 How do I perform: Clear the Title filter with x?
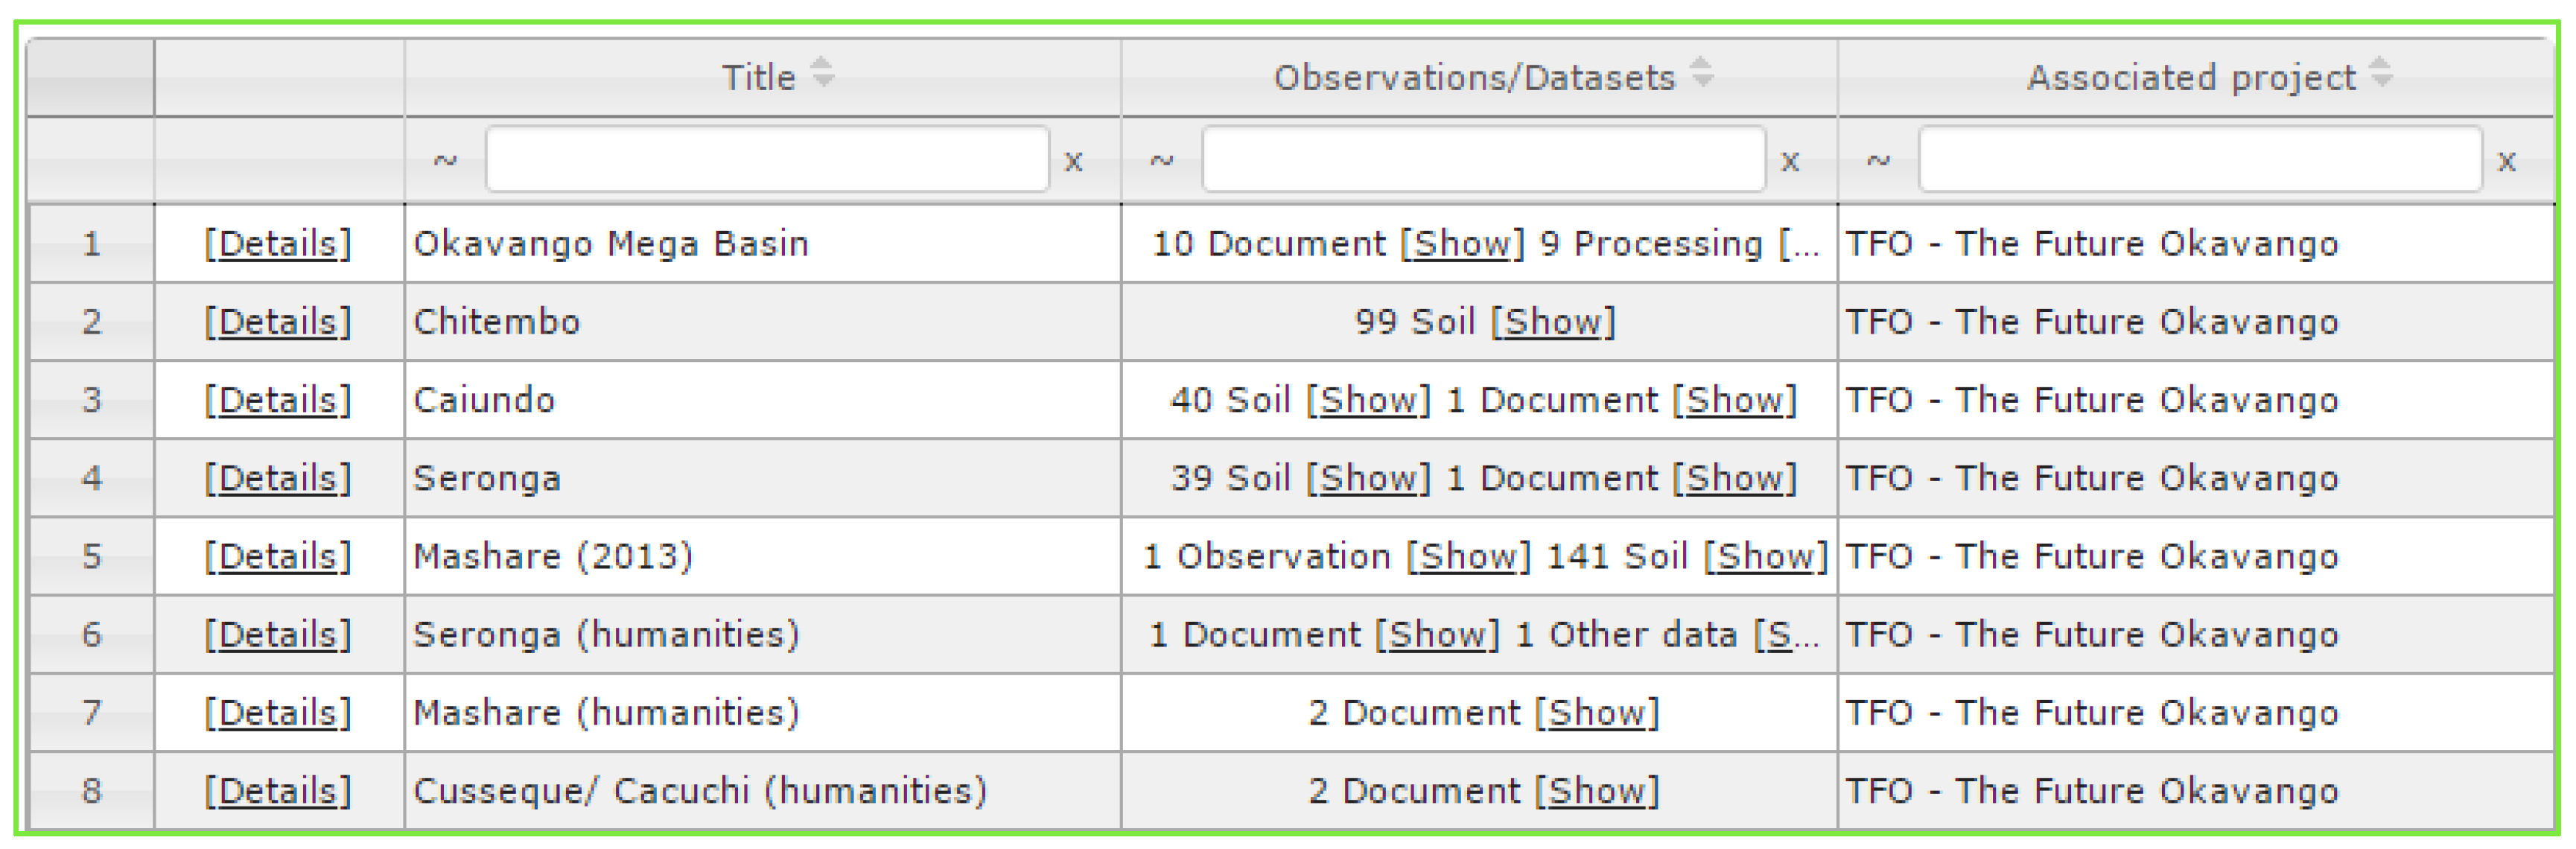(1073, 161)
